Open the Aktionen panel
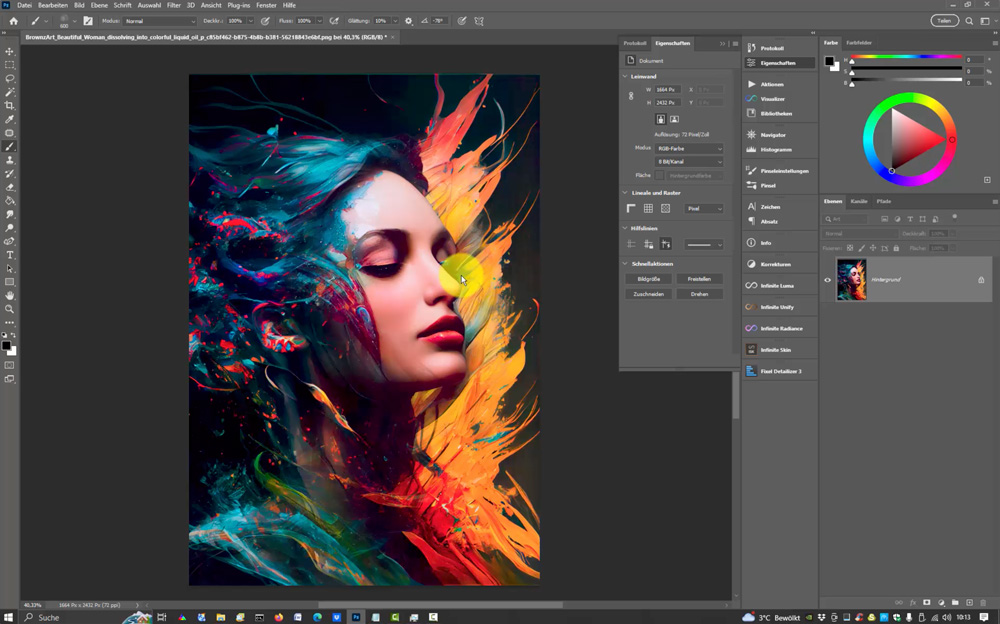The width and height of the screenshot is (1000, 624). pos(772,84)
